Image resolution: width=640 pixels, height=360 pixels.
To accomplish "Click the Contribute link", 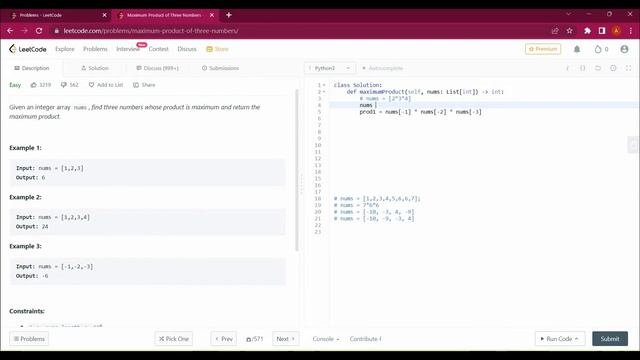I will 365,339.
